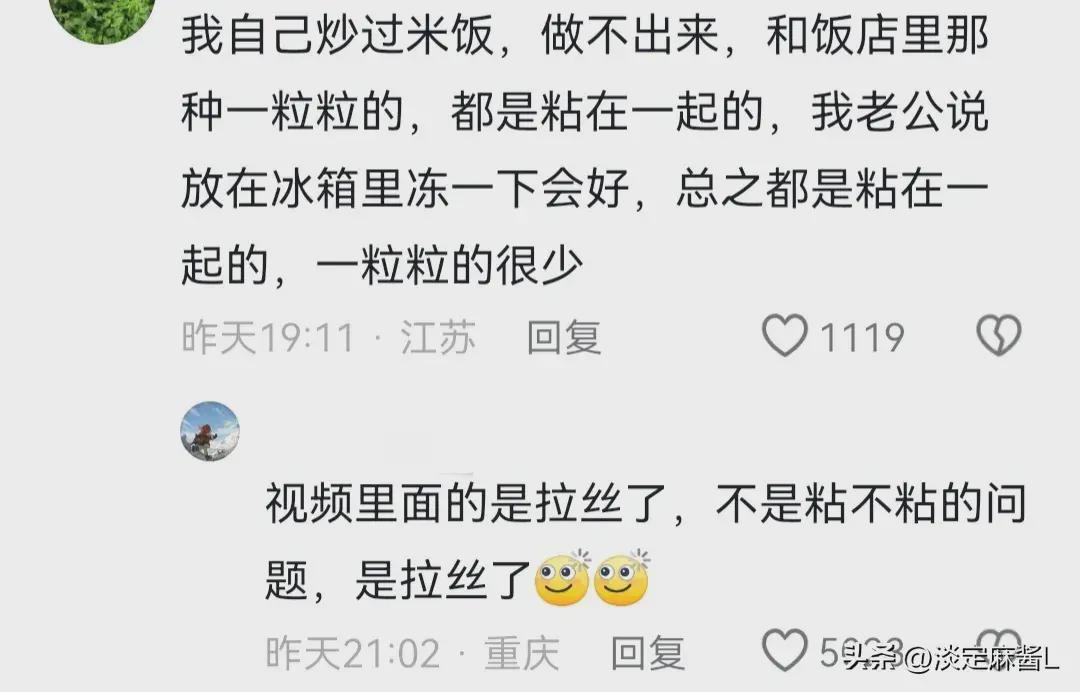Click the 1119 like count
The width and height of the screenshot is (1080, 692).
tap(862, 337)
